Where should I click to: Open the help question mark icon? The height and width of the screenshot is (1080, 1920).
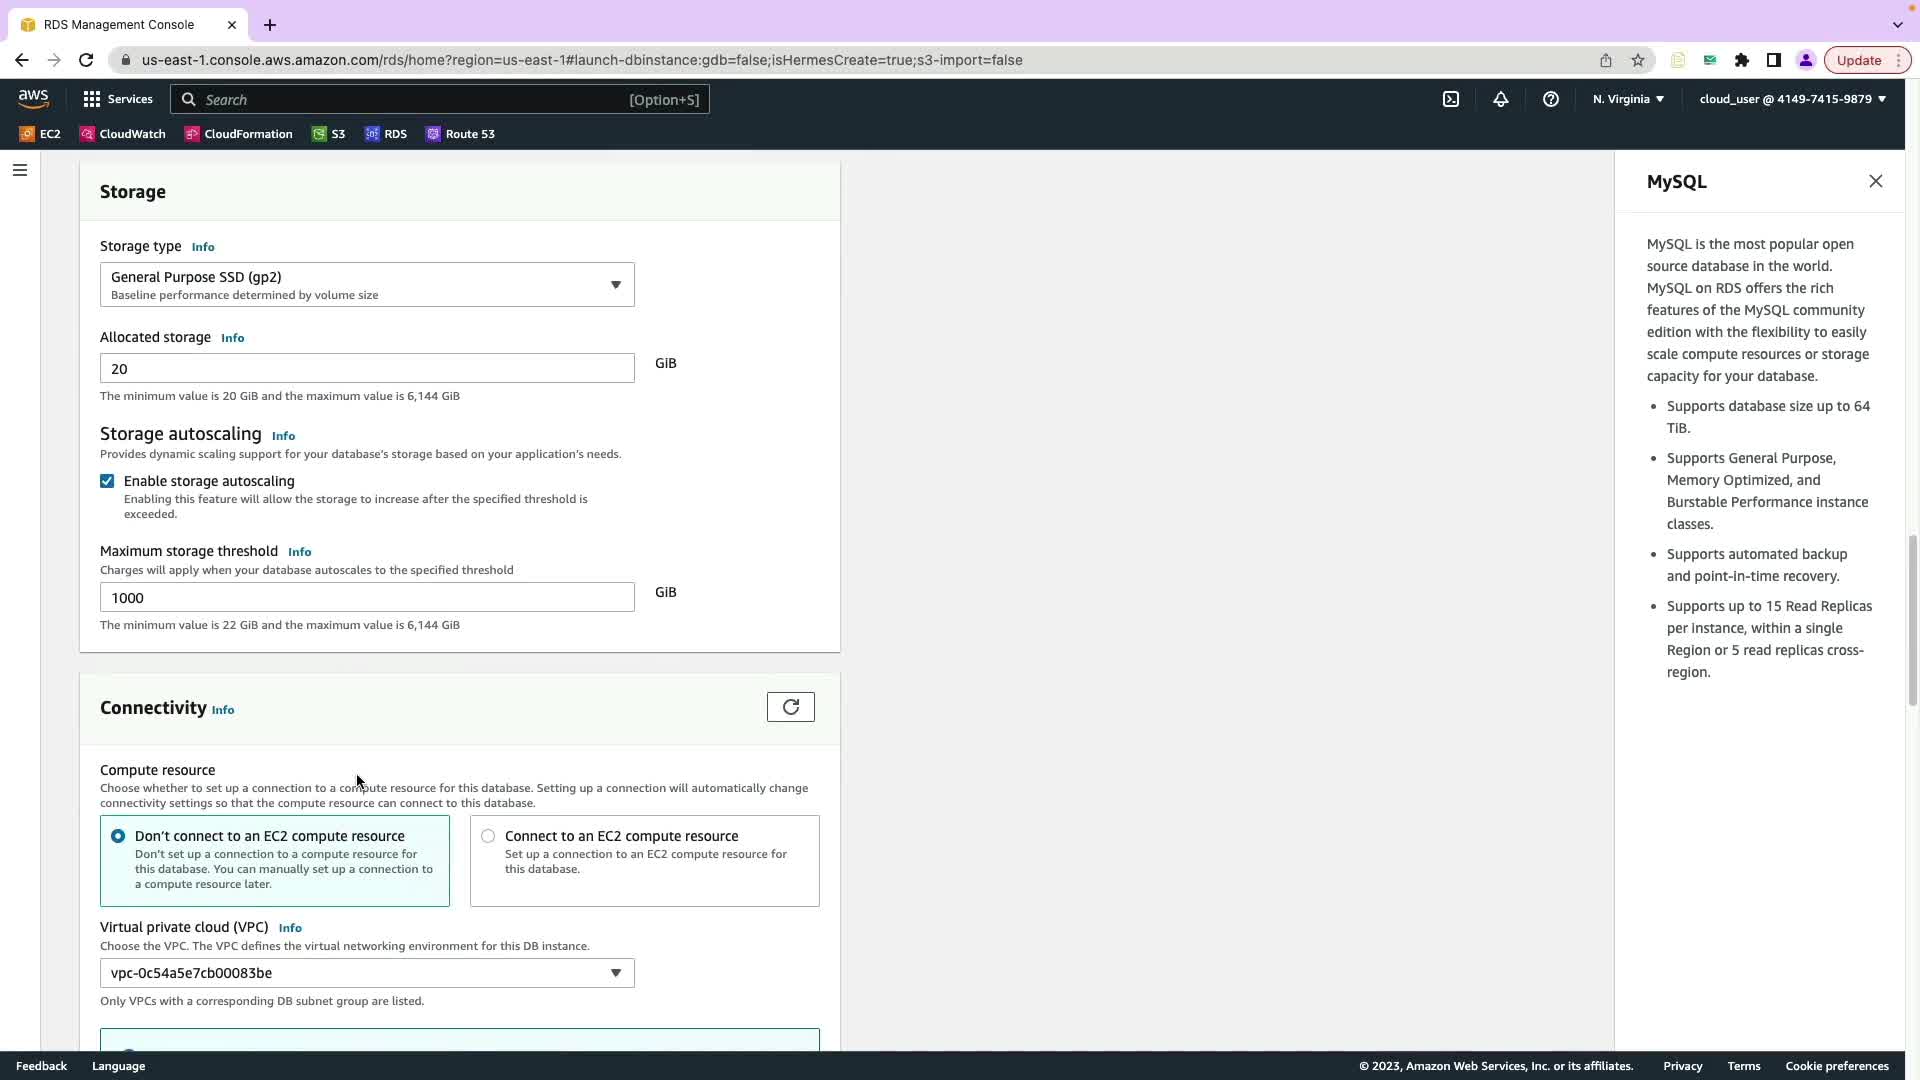point(1550,99)
